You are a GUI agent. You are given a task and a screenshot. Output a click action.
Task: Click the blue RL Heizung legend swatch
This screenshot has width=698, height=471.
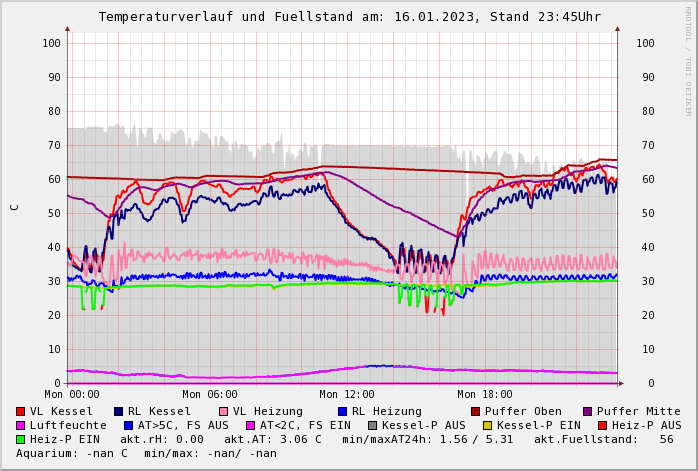coord(343,412)
